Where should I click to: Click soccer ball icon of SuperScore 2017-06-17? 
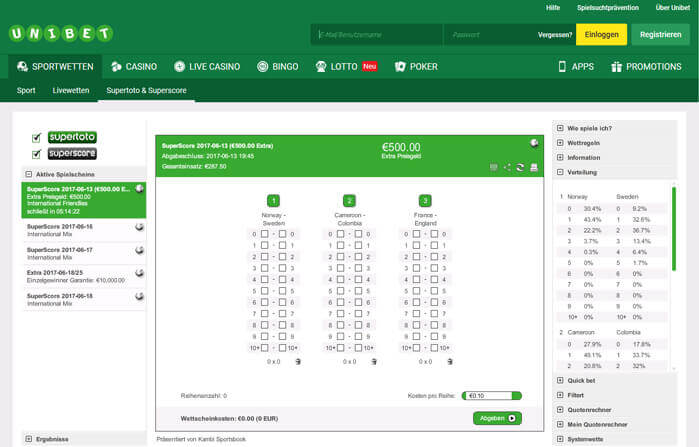click(x=140, y=250)
